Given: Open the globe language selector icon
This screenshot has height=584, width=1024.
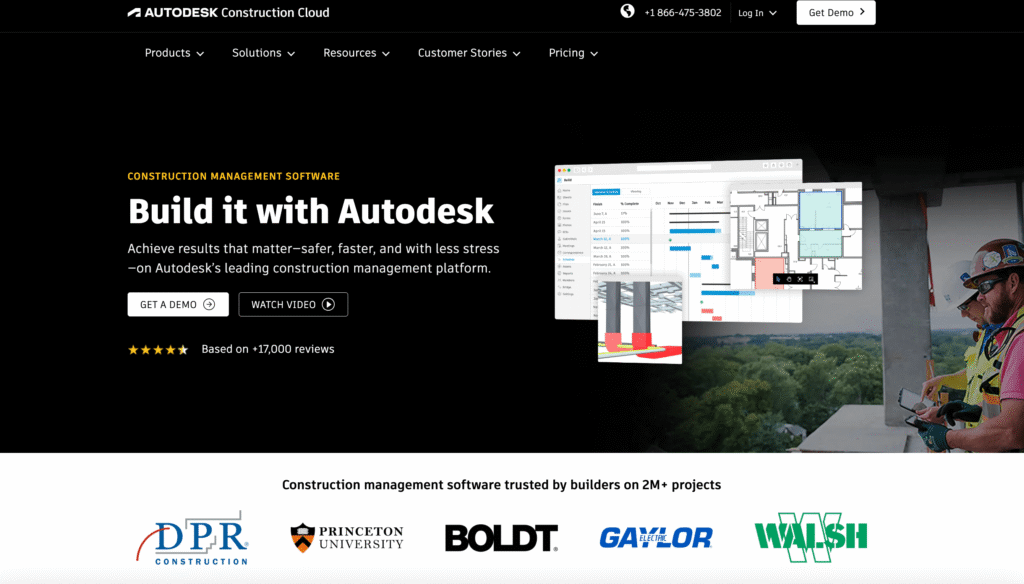Looking at the screenshot, I should point(627,11).
